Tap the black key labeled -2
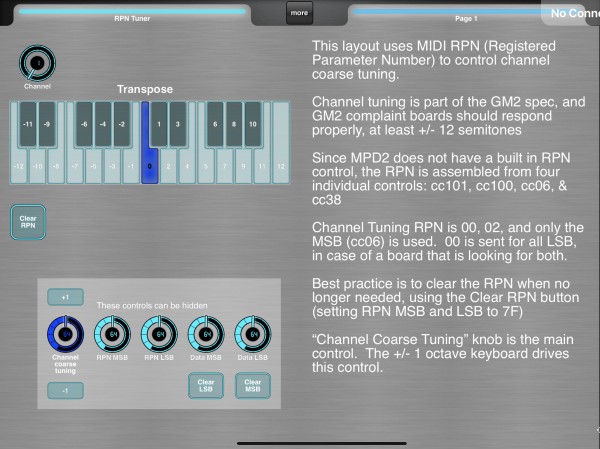 [122, 124]
